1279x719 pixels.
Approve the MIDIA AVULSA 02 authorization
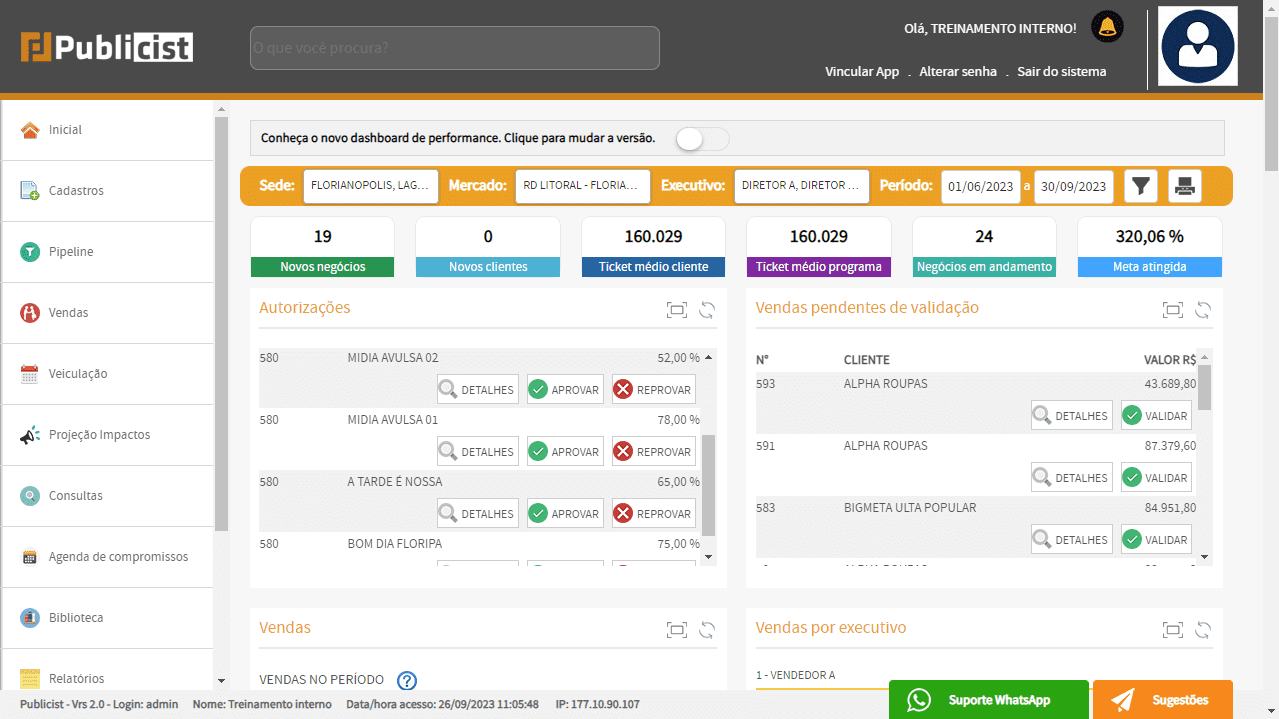point(565,390)
